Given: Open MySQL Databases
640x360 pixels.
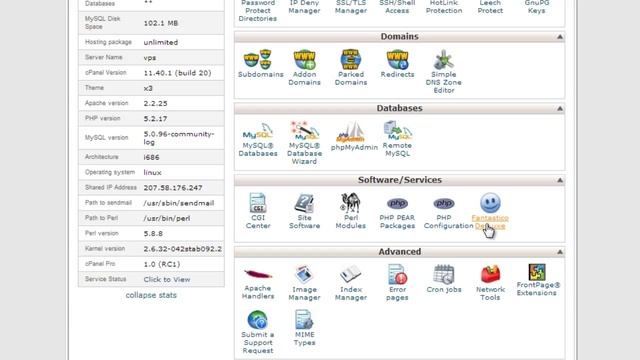Looking at the screenshot, I should click(x=258, y=131).
